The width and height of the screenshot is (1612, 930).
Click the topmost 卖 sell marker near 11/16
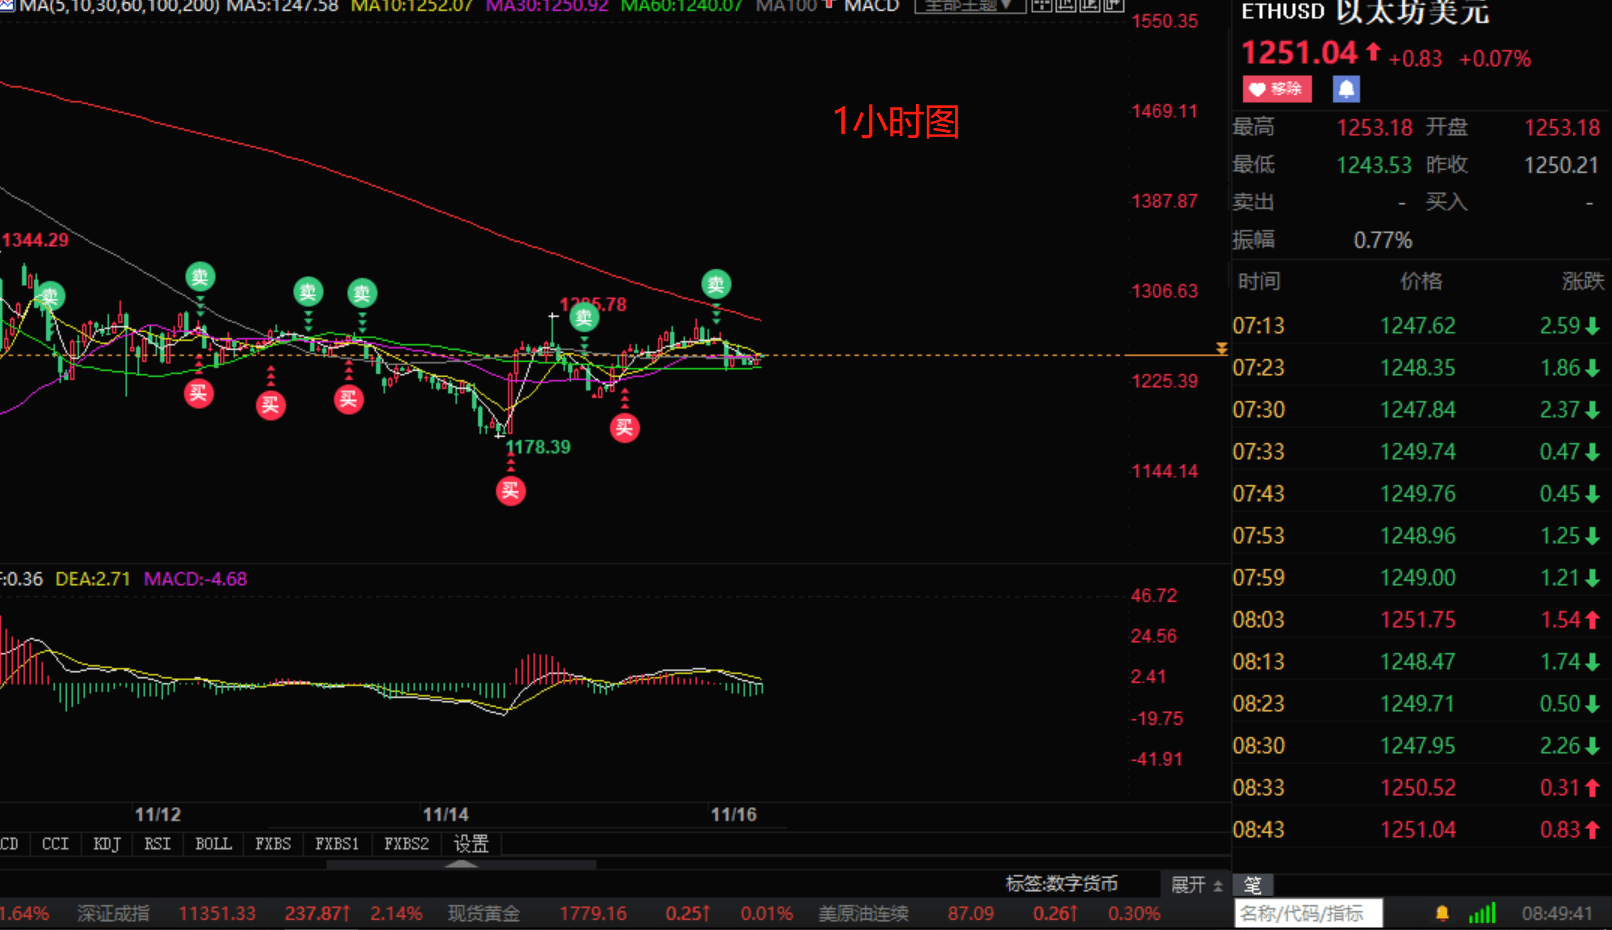coord(716,284)
